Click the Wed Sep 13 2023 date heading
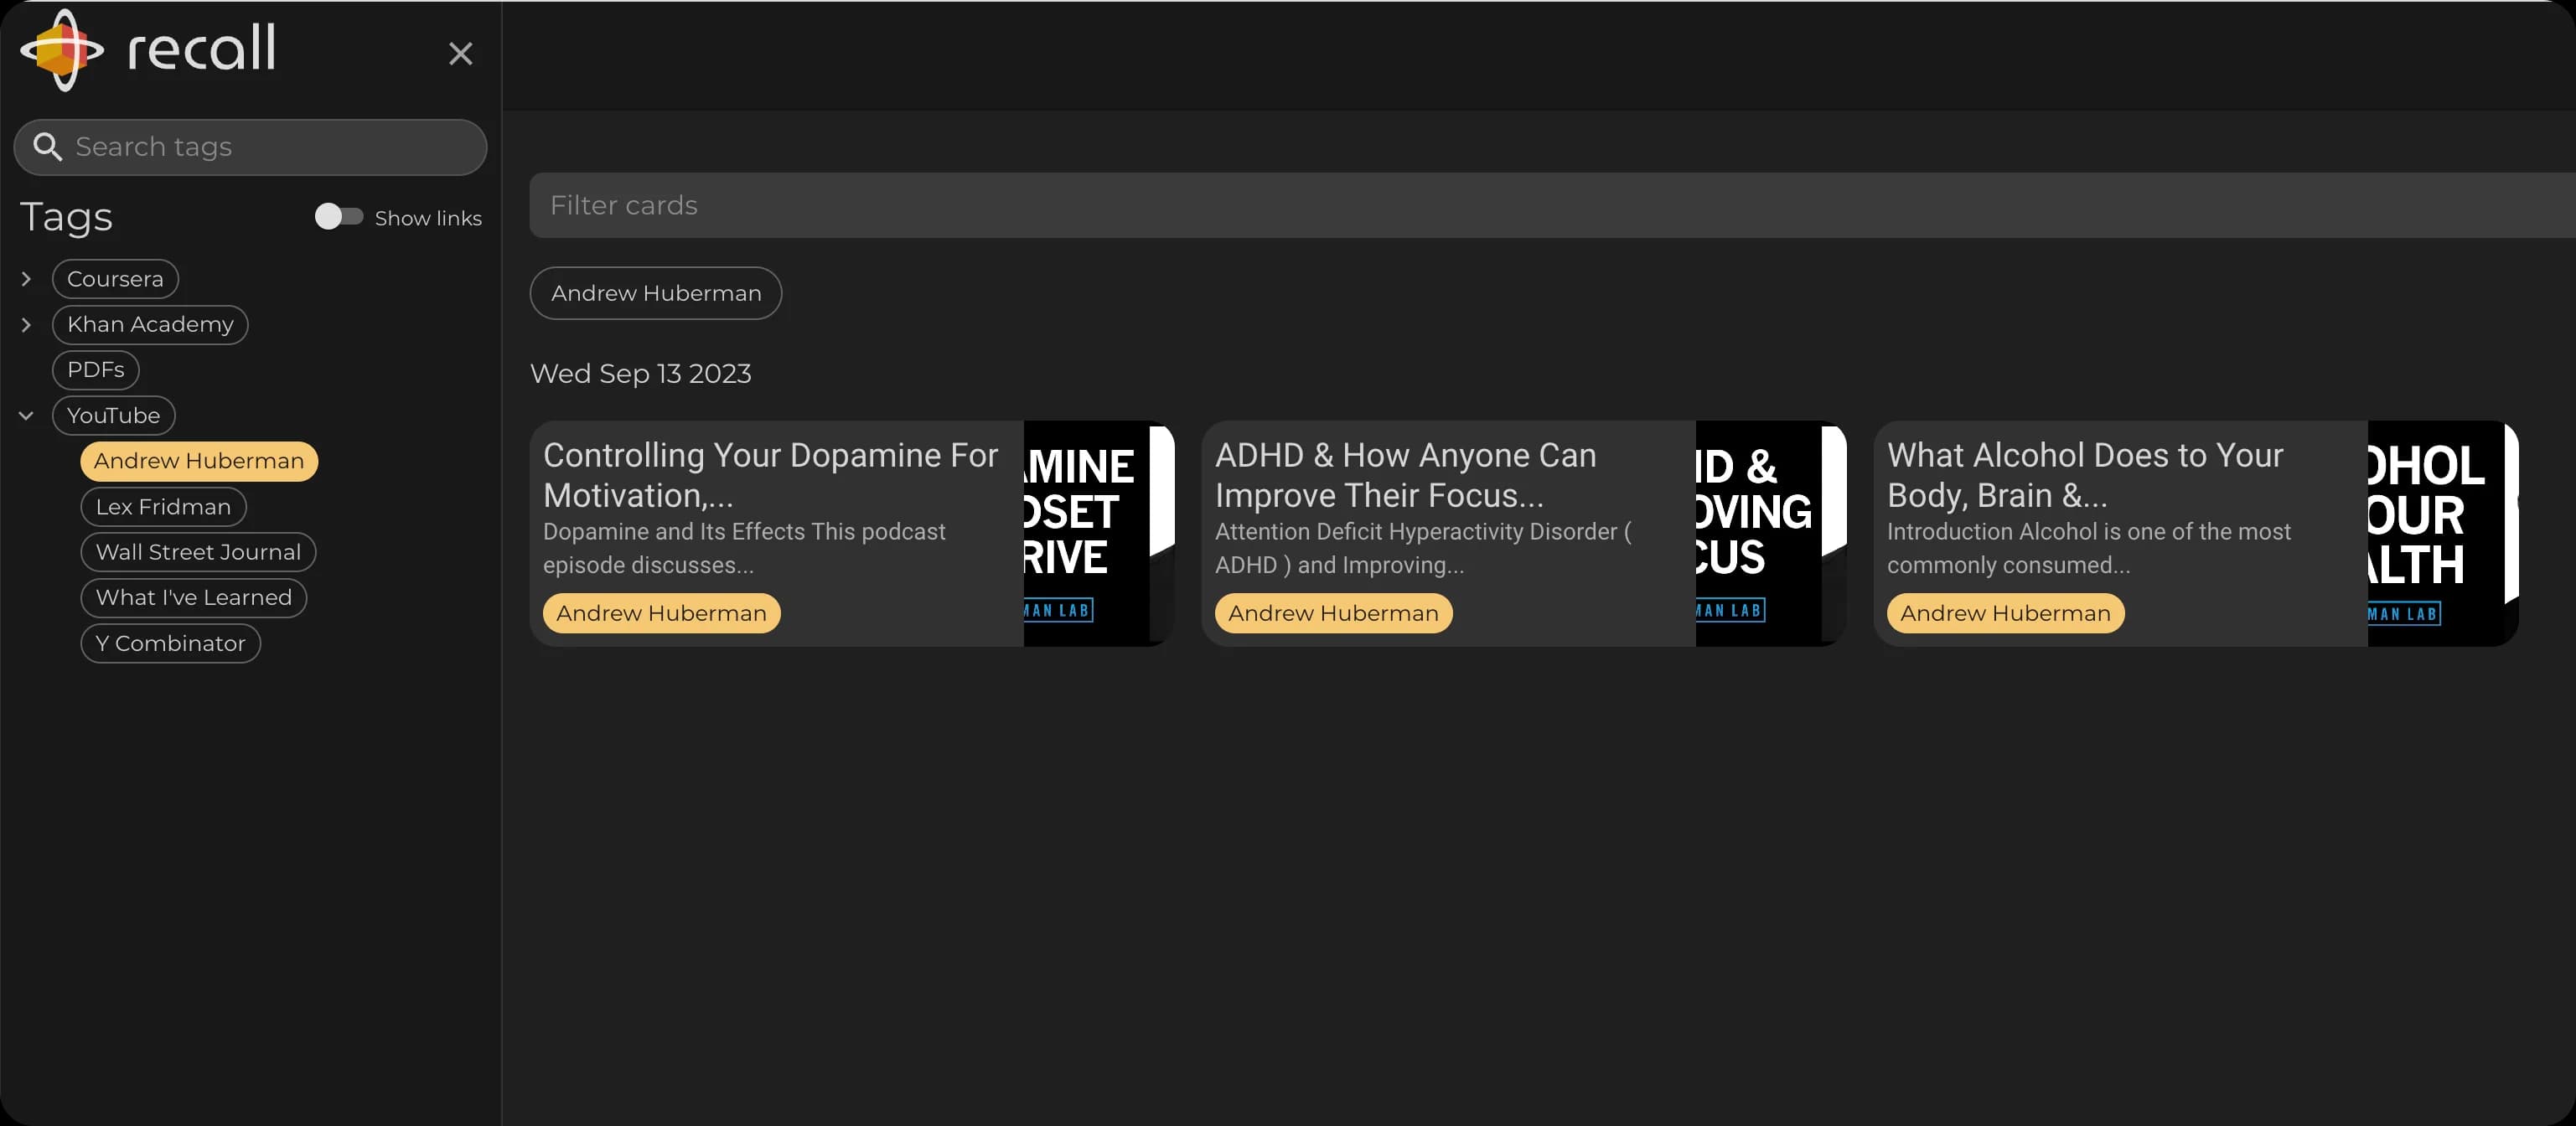Image resolution: width=2576 pixels, height=1126 pixels. (641, 374)
